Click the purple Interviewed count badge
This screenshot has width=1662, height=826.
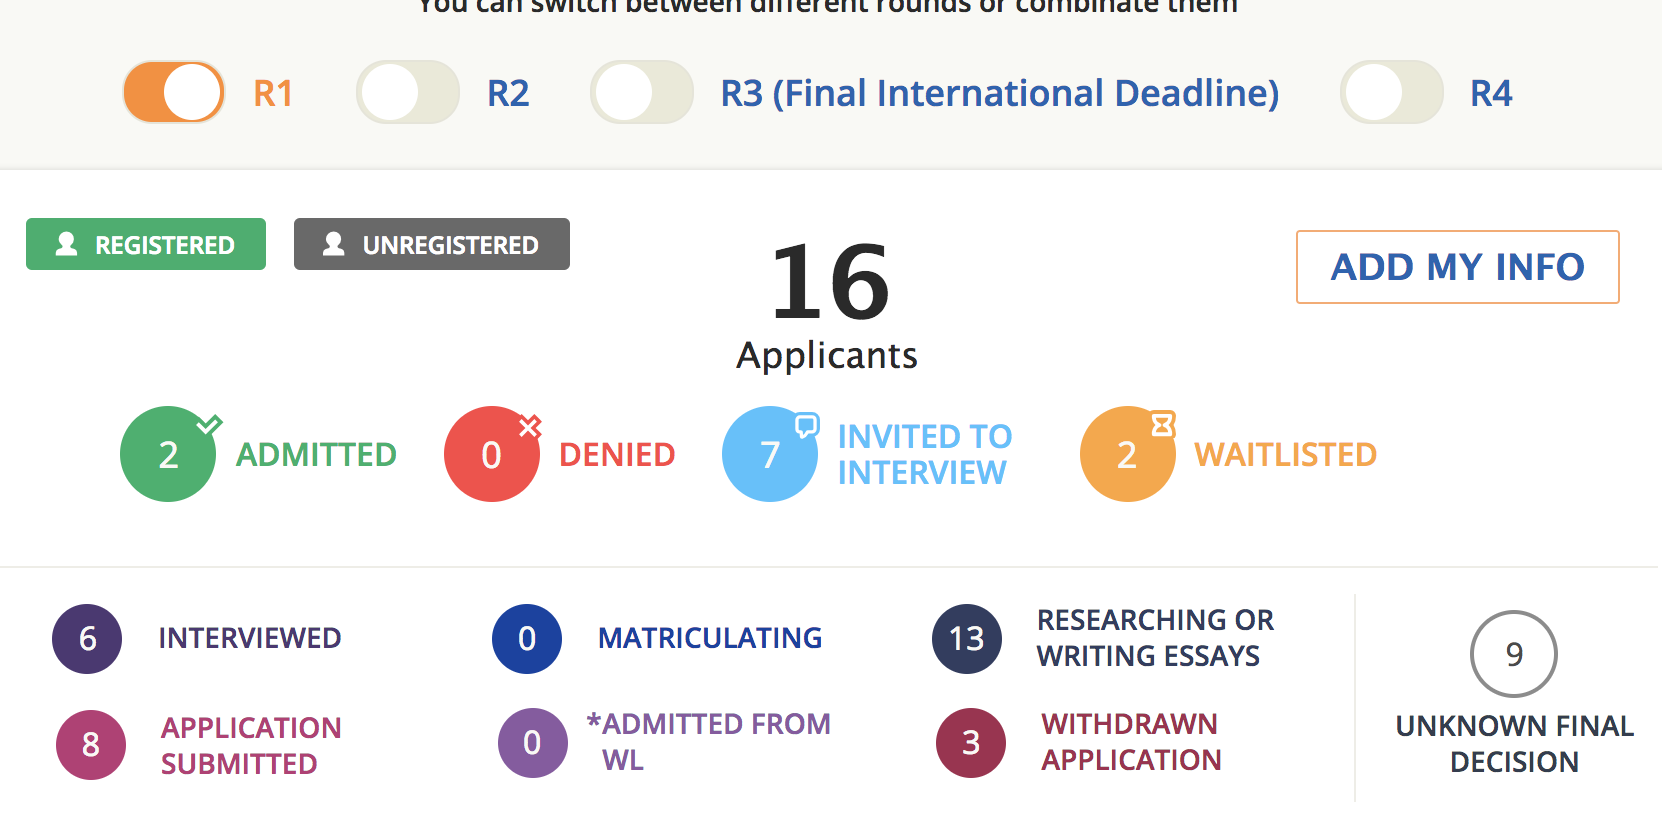tap(87, 639)
